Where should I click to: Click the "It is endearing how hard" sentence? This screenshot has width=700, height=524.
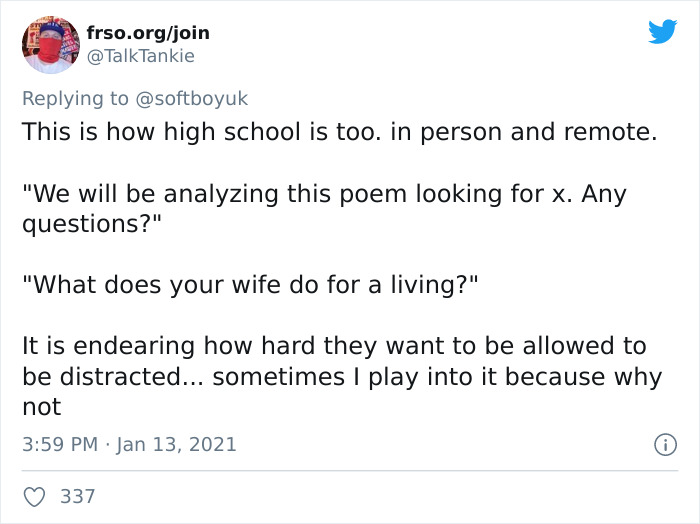click(200, 346)
